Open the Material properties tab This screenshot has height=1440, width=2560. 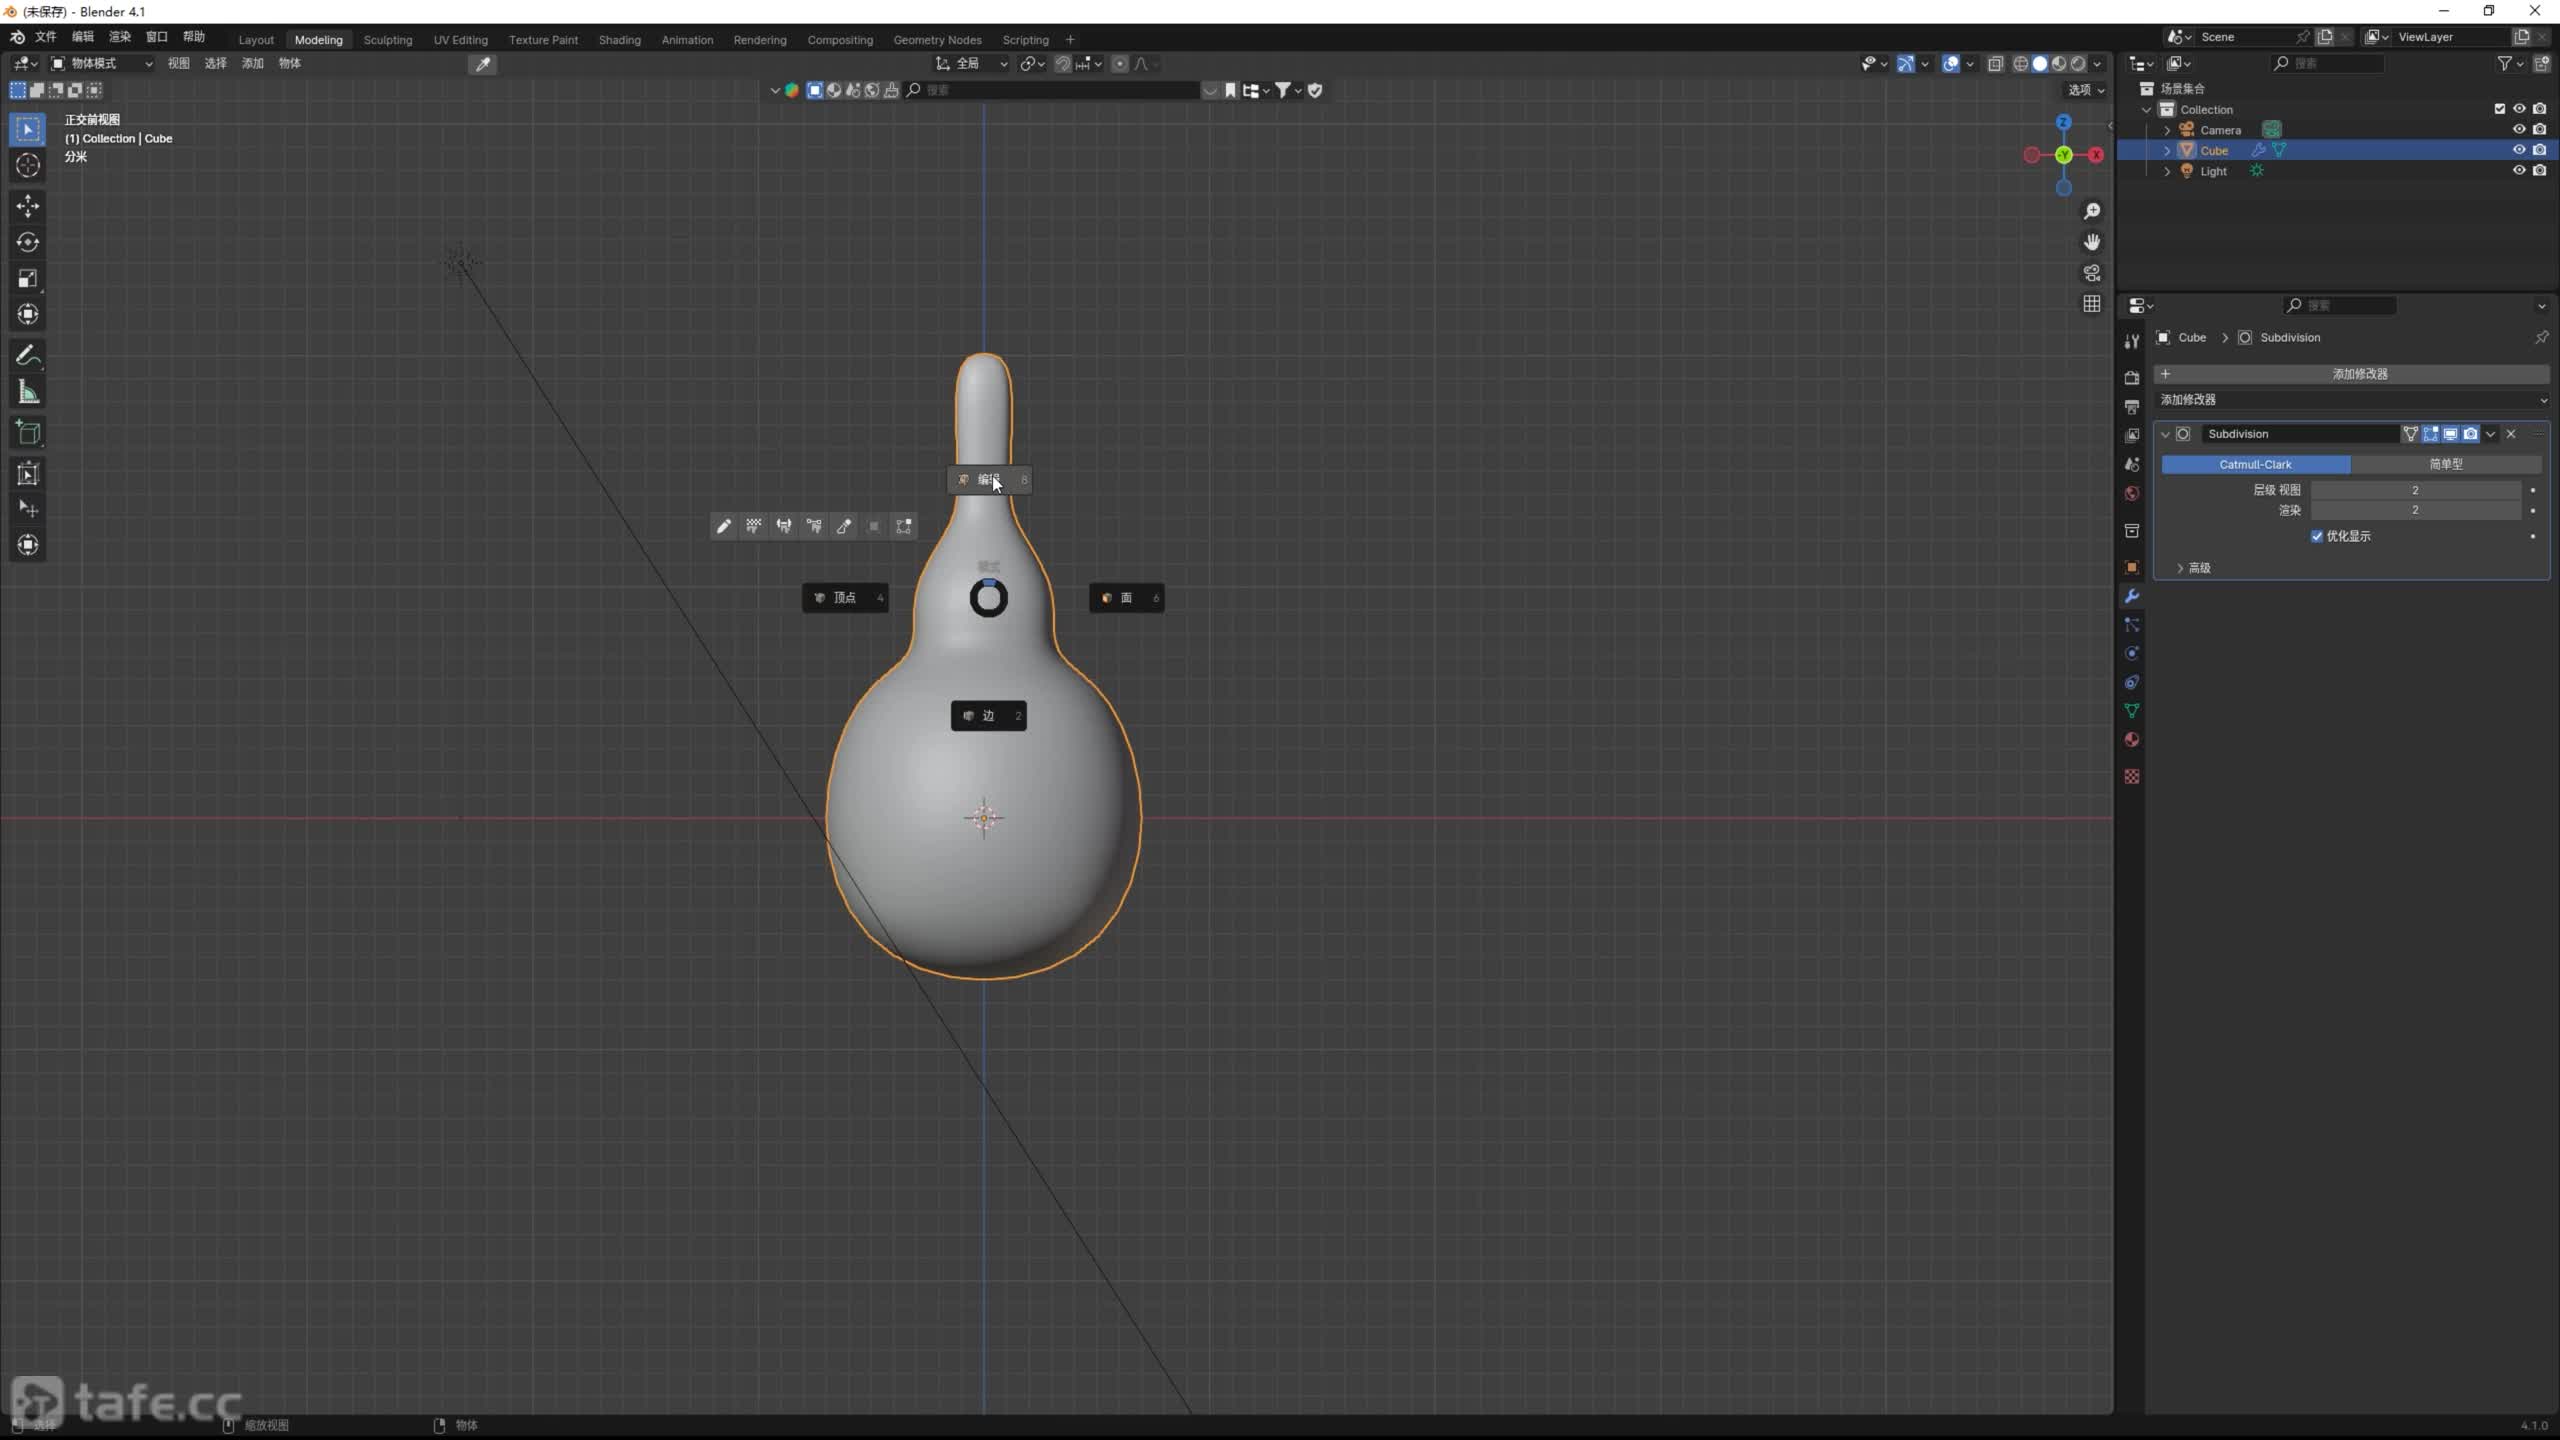(2131, 740)
